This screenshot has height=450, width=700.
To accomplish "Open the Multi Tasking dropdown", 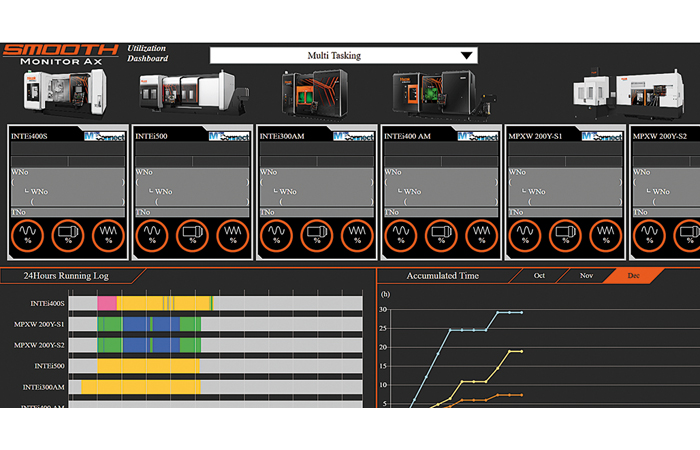I will (x=343, y=55).
